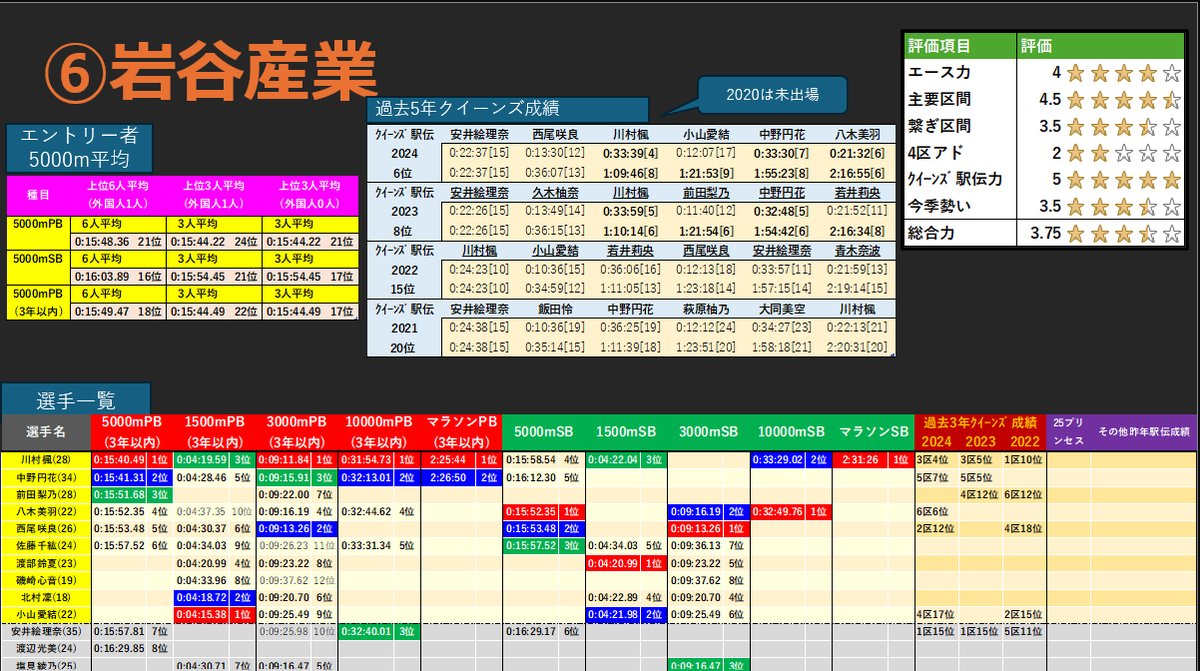
Task: Select the 今季勢い rating row label
Action: pos(940,207)
